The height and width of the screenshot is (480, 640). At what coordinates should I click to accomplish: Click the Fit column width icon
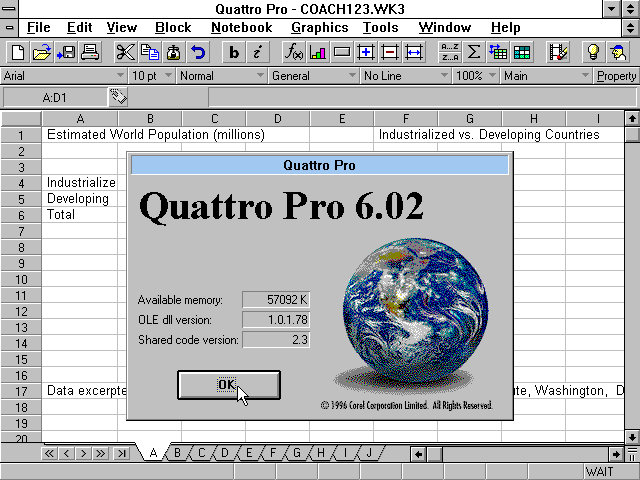coord(414,53)
